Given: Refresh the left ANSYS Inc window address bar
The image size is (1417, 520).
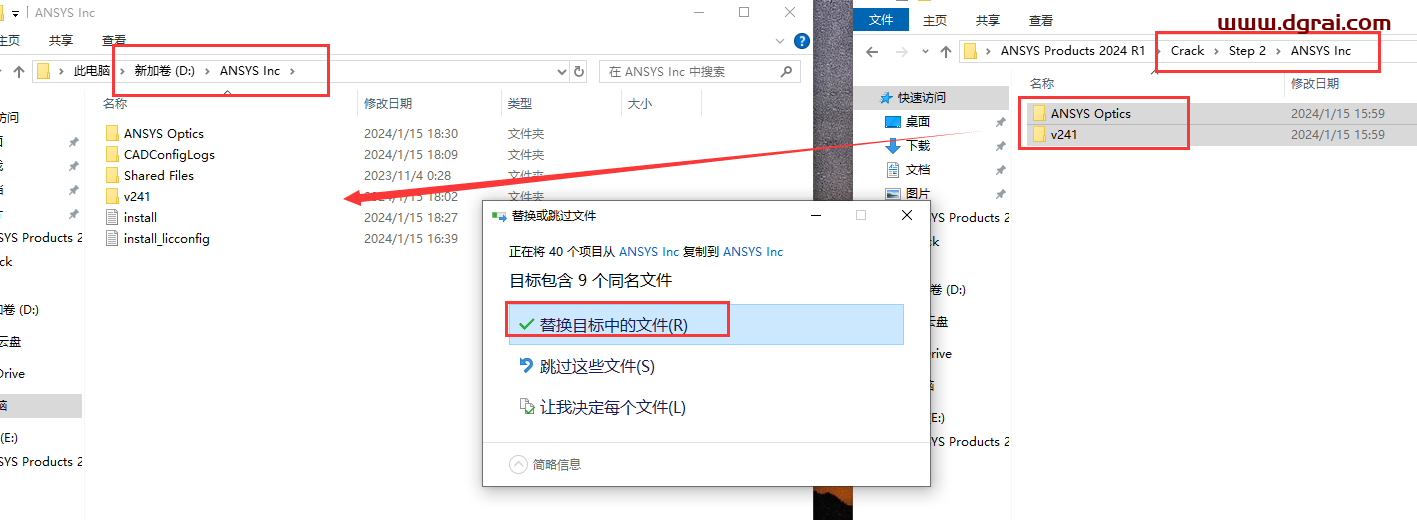Looking at the screenshot, I should click(x=579, y=72).
